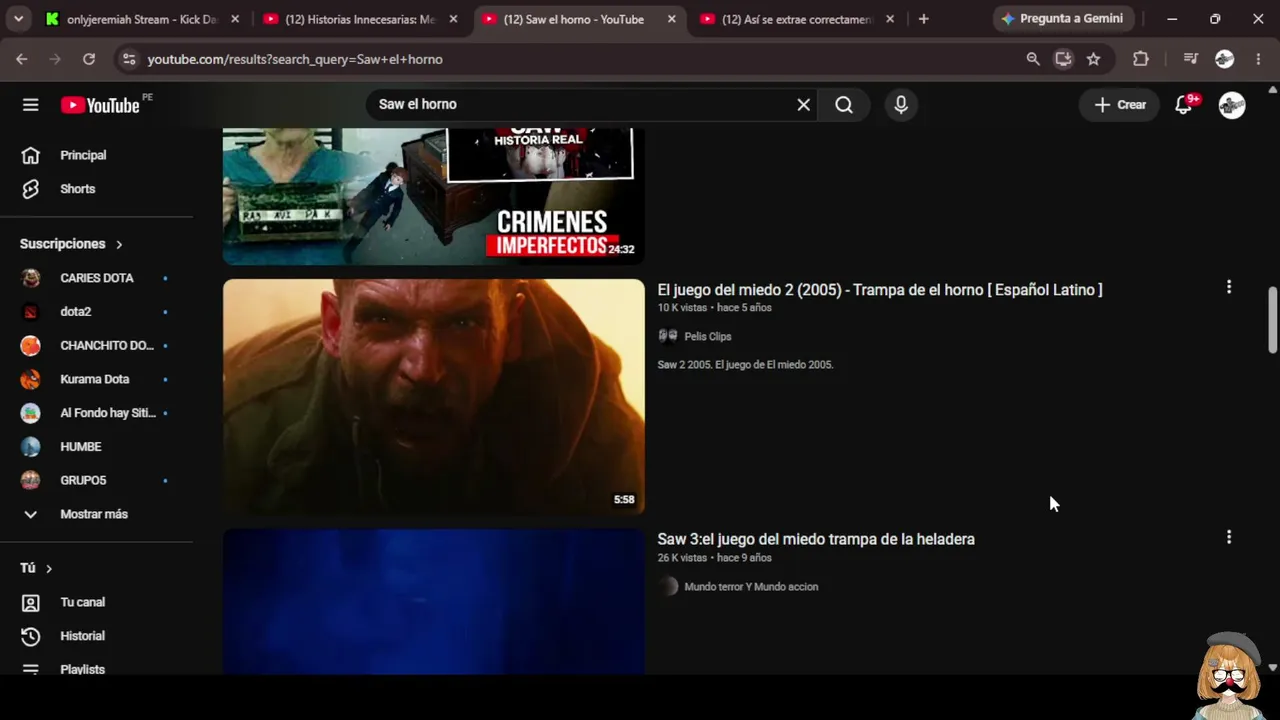Click the description text 'Saw 2 2005. El juego de El miedo 2005.'

pos(745,365)
